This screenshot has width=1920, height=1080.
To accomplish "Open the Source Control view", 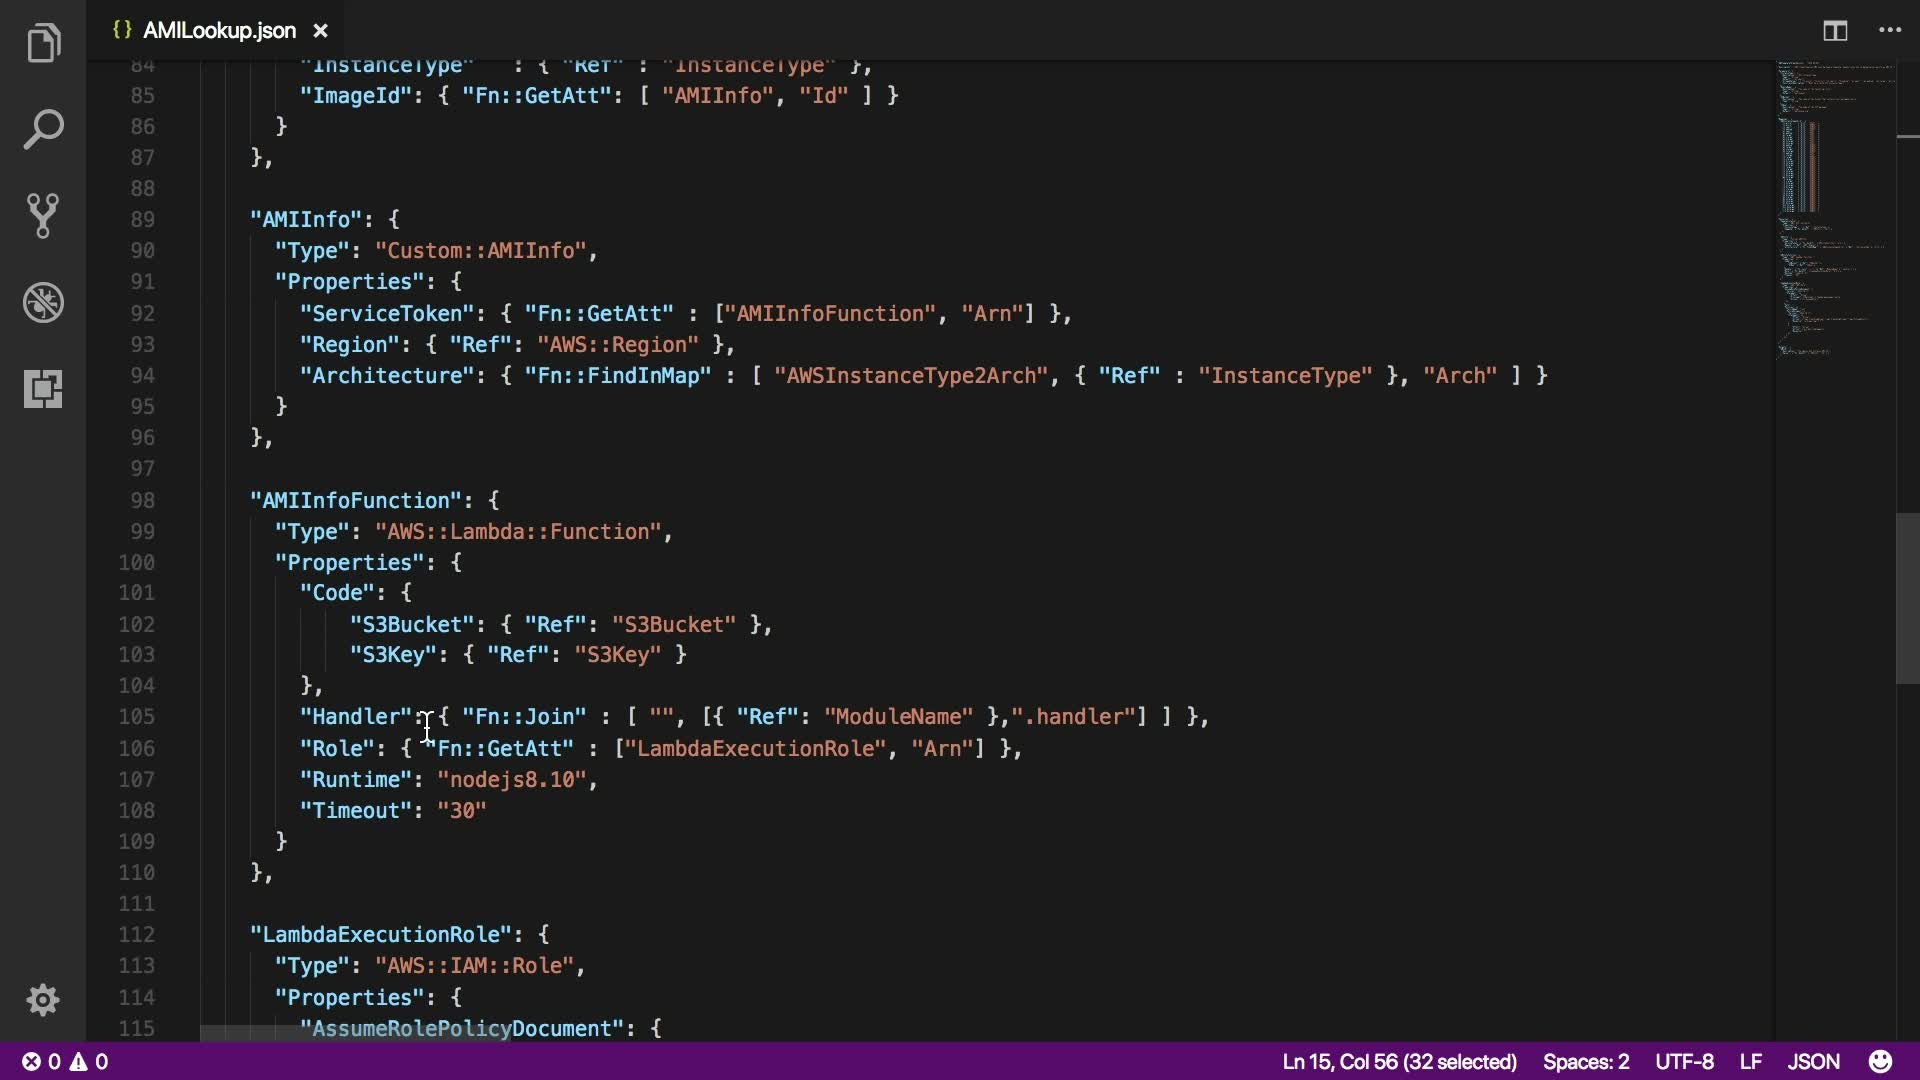I will (x=43, y=216).
